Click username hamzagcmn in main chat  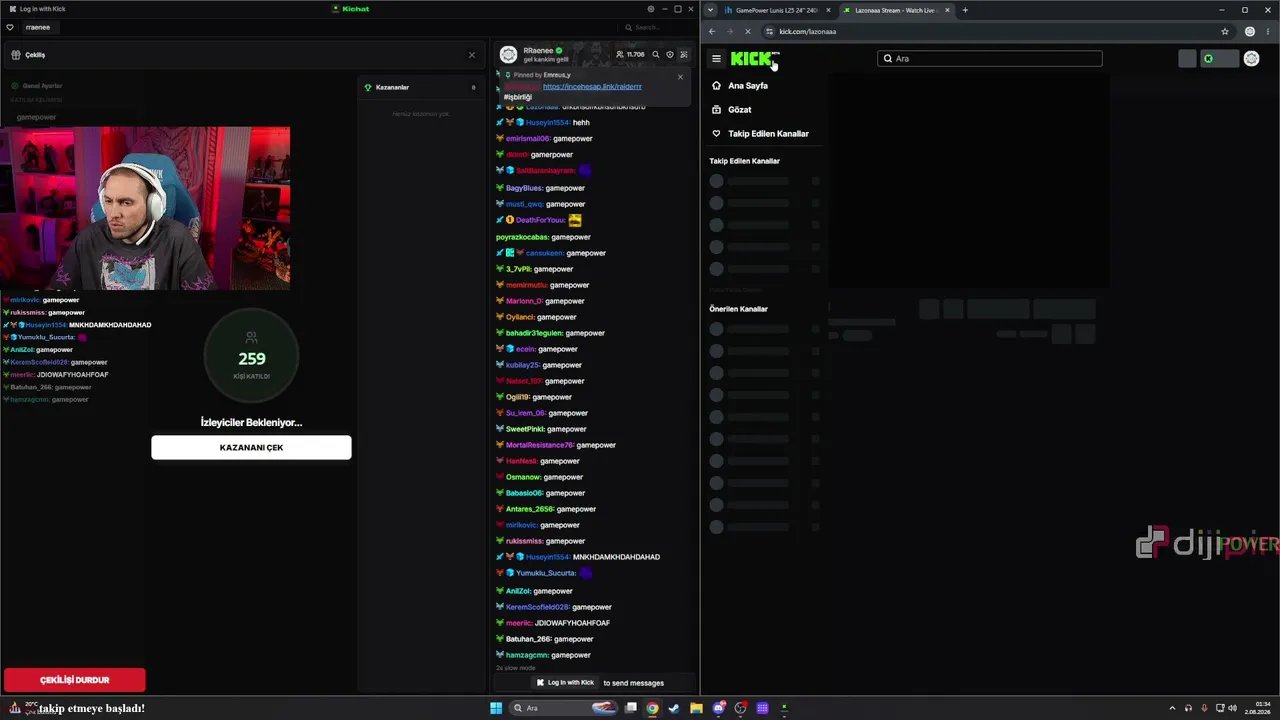pyautogui.click(x=527, y=655)
